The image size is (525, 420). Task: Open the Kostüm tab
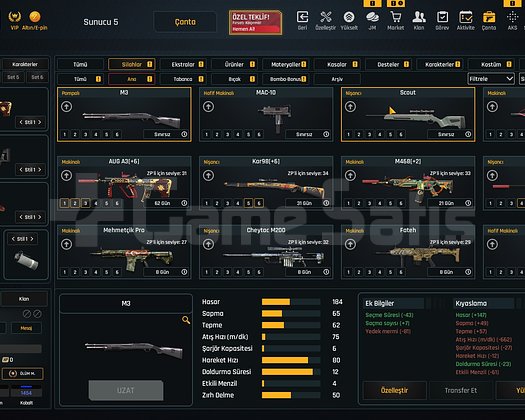click(x=491, y=64)
